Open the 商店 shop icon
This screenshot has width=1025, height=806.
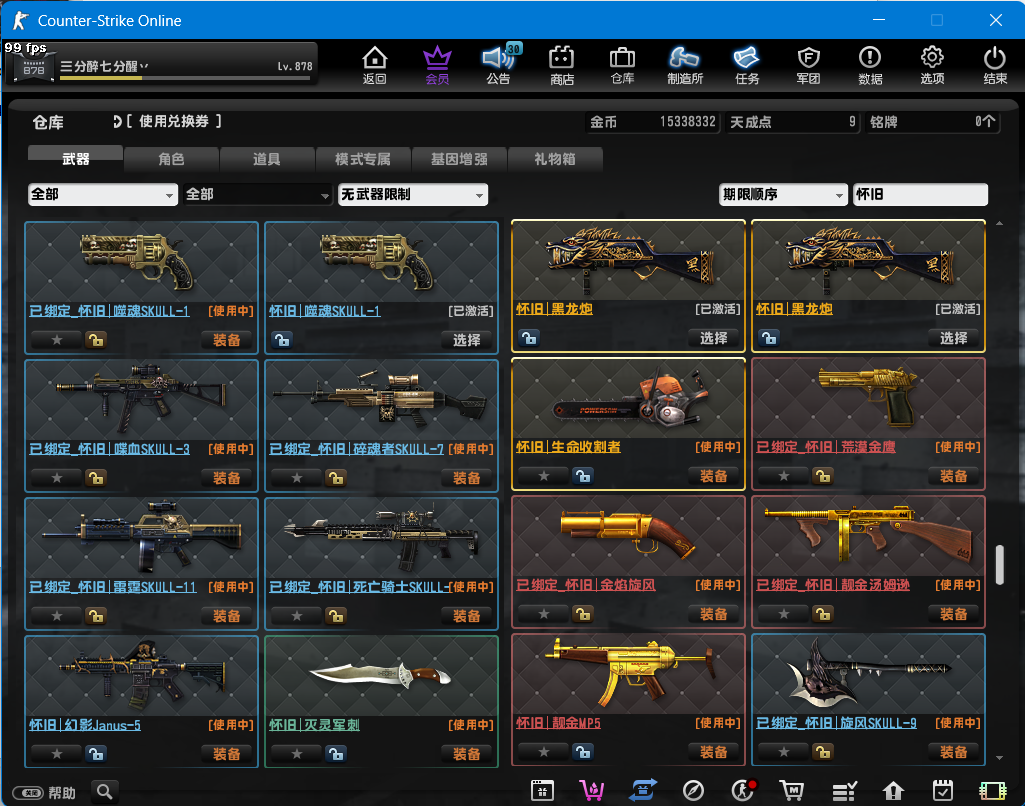(x=562, y=65)
